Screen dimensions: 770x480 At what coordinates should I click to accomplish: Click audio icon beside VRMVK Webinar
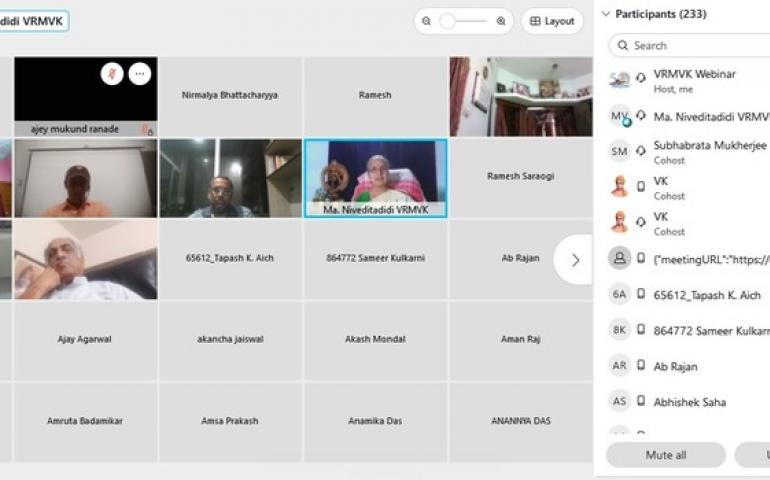tap(641, 78)
